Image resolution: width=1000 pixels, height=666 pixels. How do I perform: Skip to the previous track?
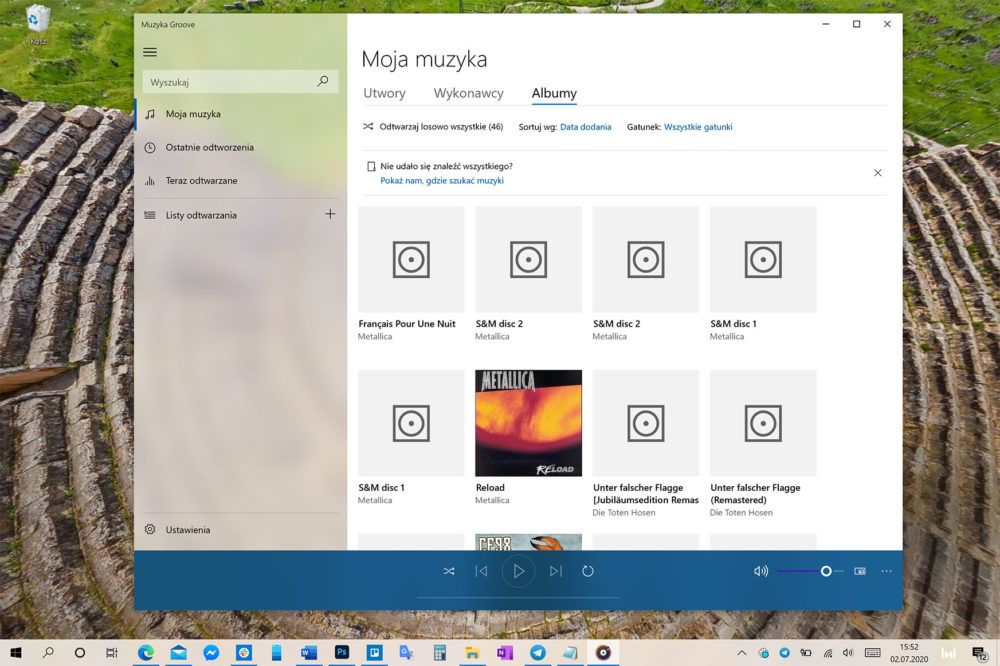(482, 571)
